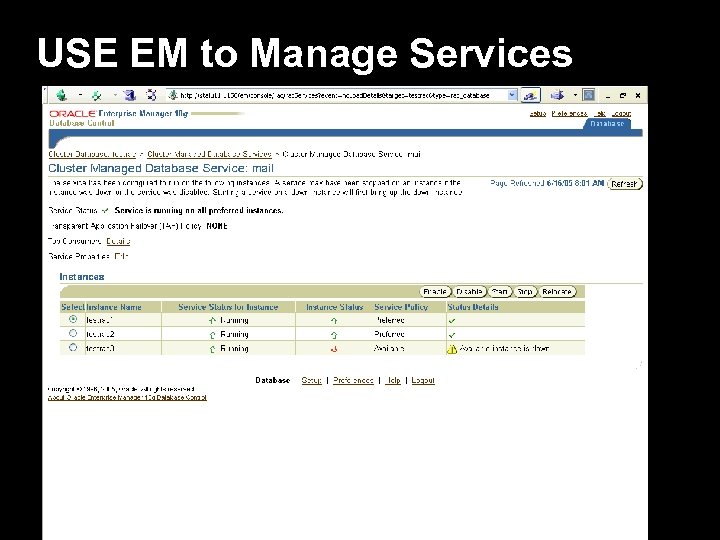Click the first row's Status Details checkmark
This screenshot has width=720, height=540.
coord(452,321)
